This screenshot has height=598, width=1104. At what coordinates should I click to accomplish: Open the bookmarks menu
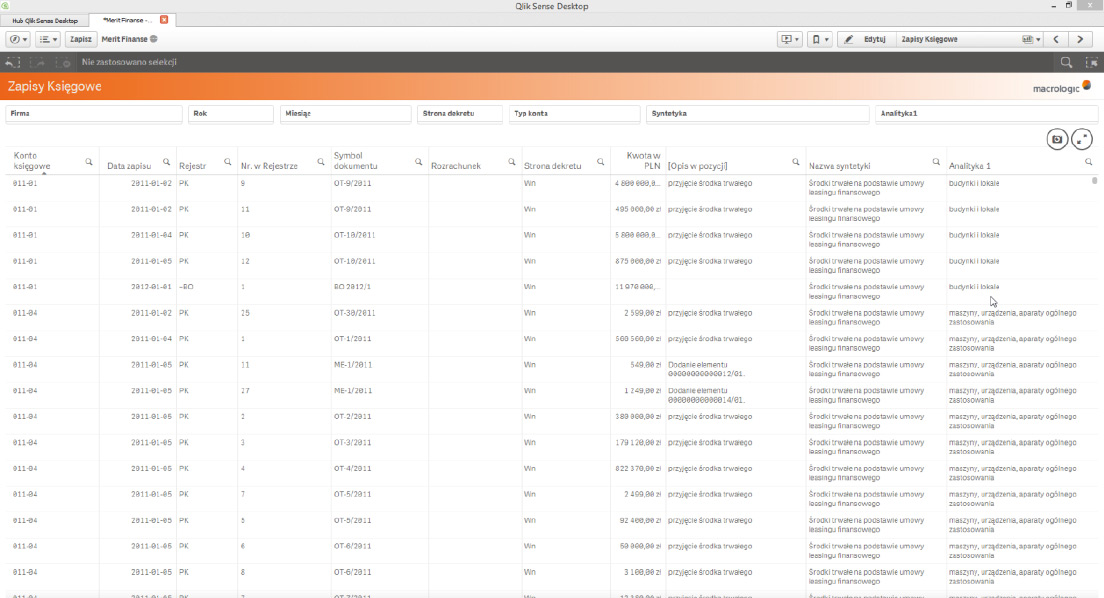point(819,39)
